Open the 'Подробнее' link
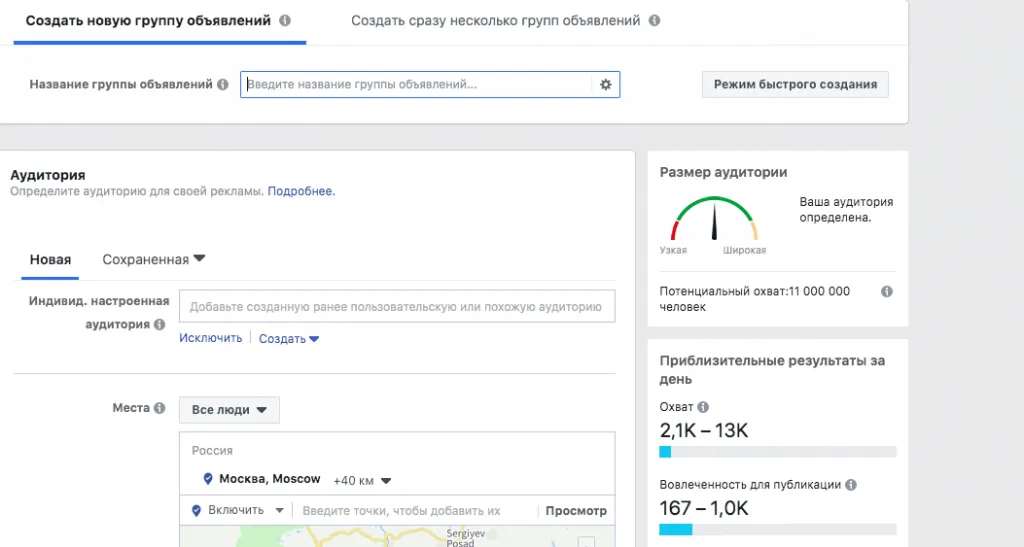 [x=301, y=191]
